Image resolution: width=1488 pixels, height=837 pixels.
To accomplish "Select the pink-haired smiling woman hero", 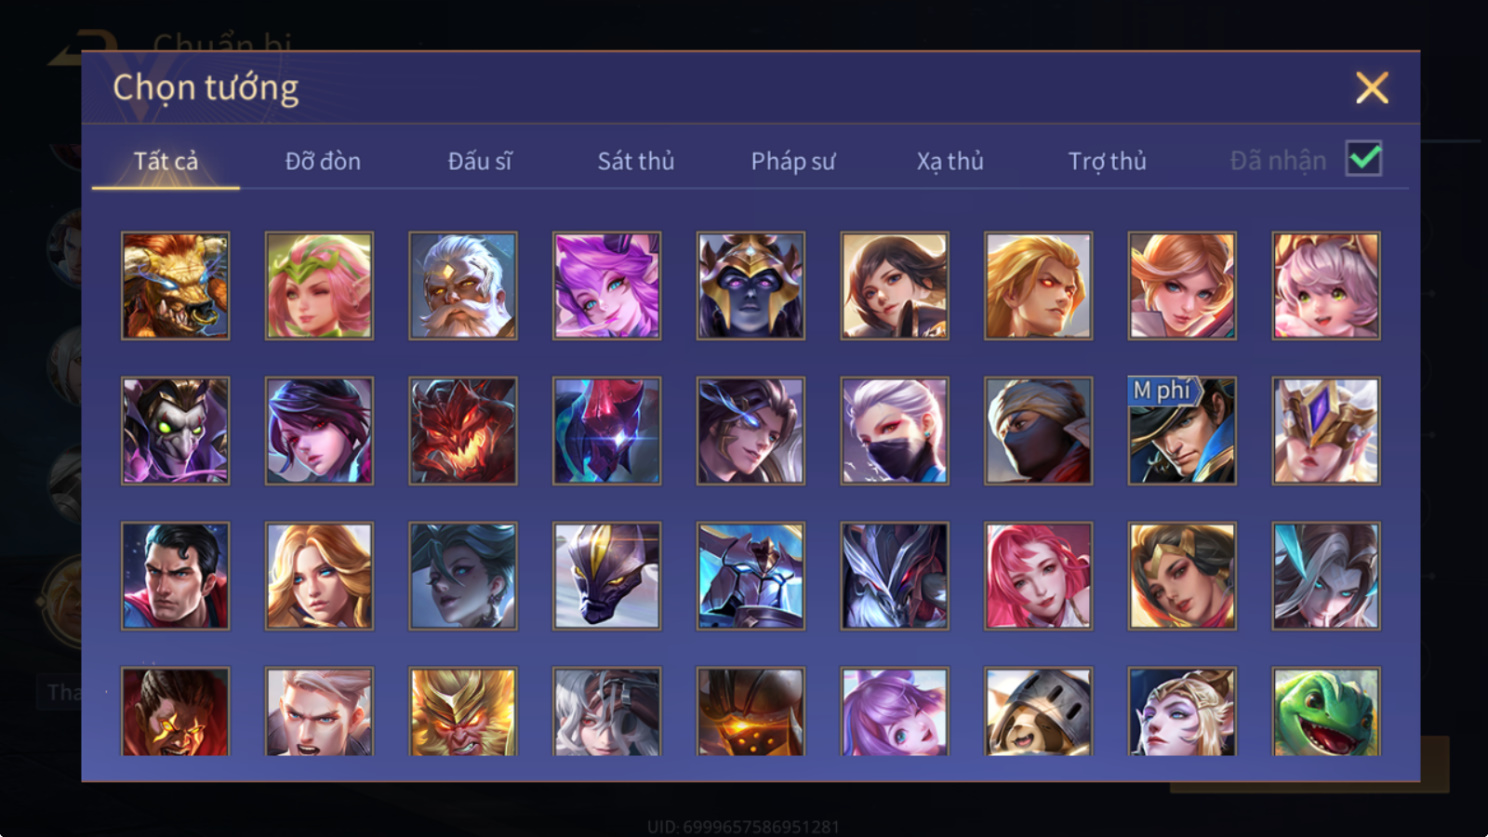I will point(1038,576).
